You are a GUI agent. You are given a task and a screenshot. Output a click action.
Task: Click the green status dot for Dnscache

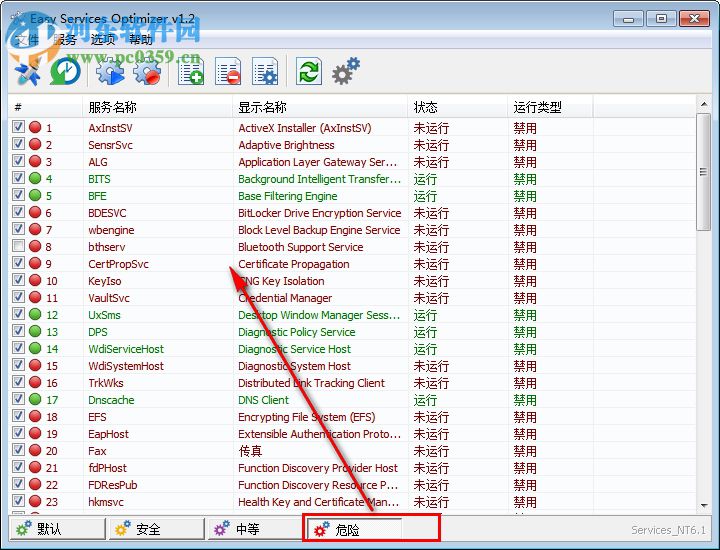[35, 399]
